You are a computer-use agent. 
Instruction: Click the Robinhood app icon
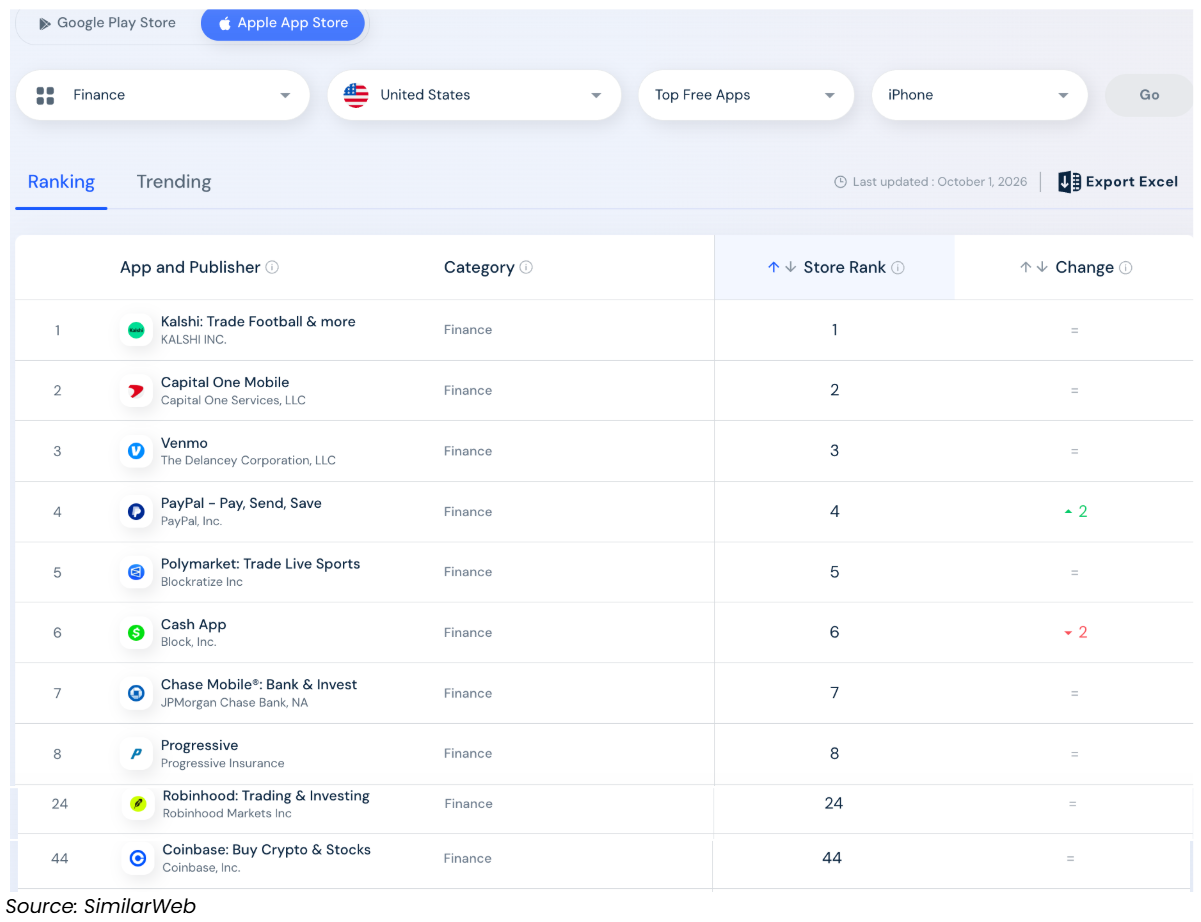(138, 804)
